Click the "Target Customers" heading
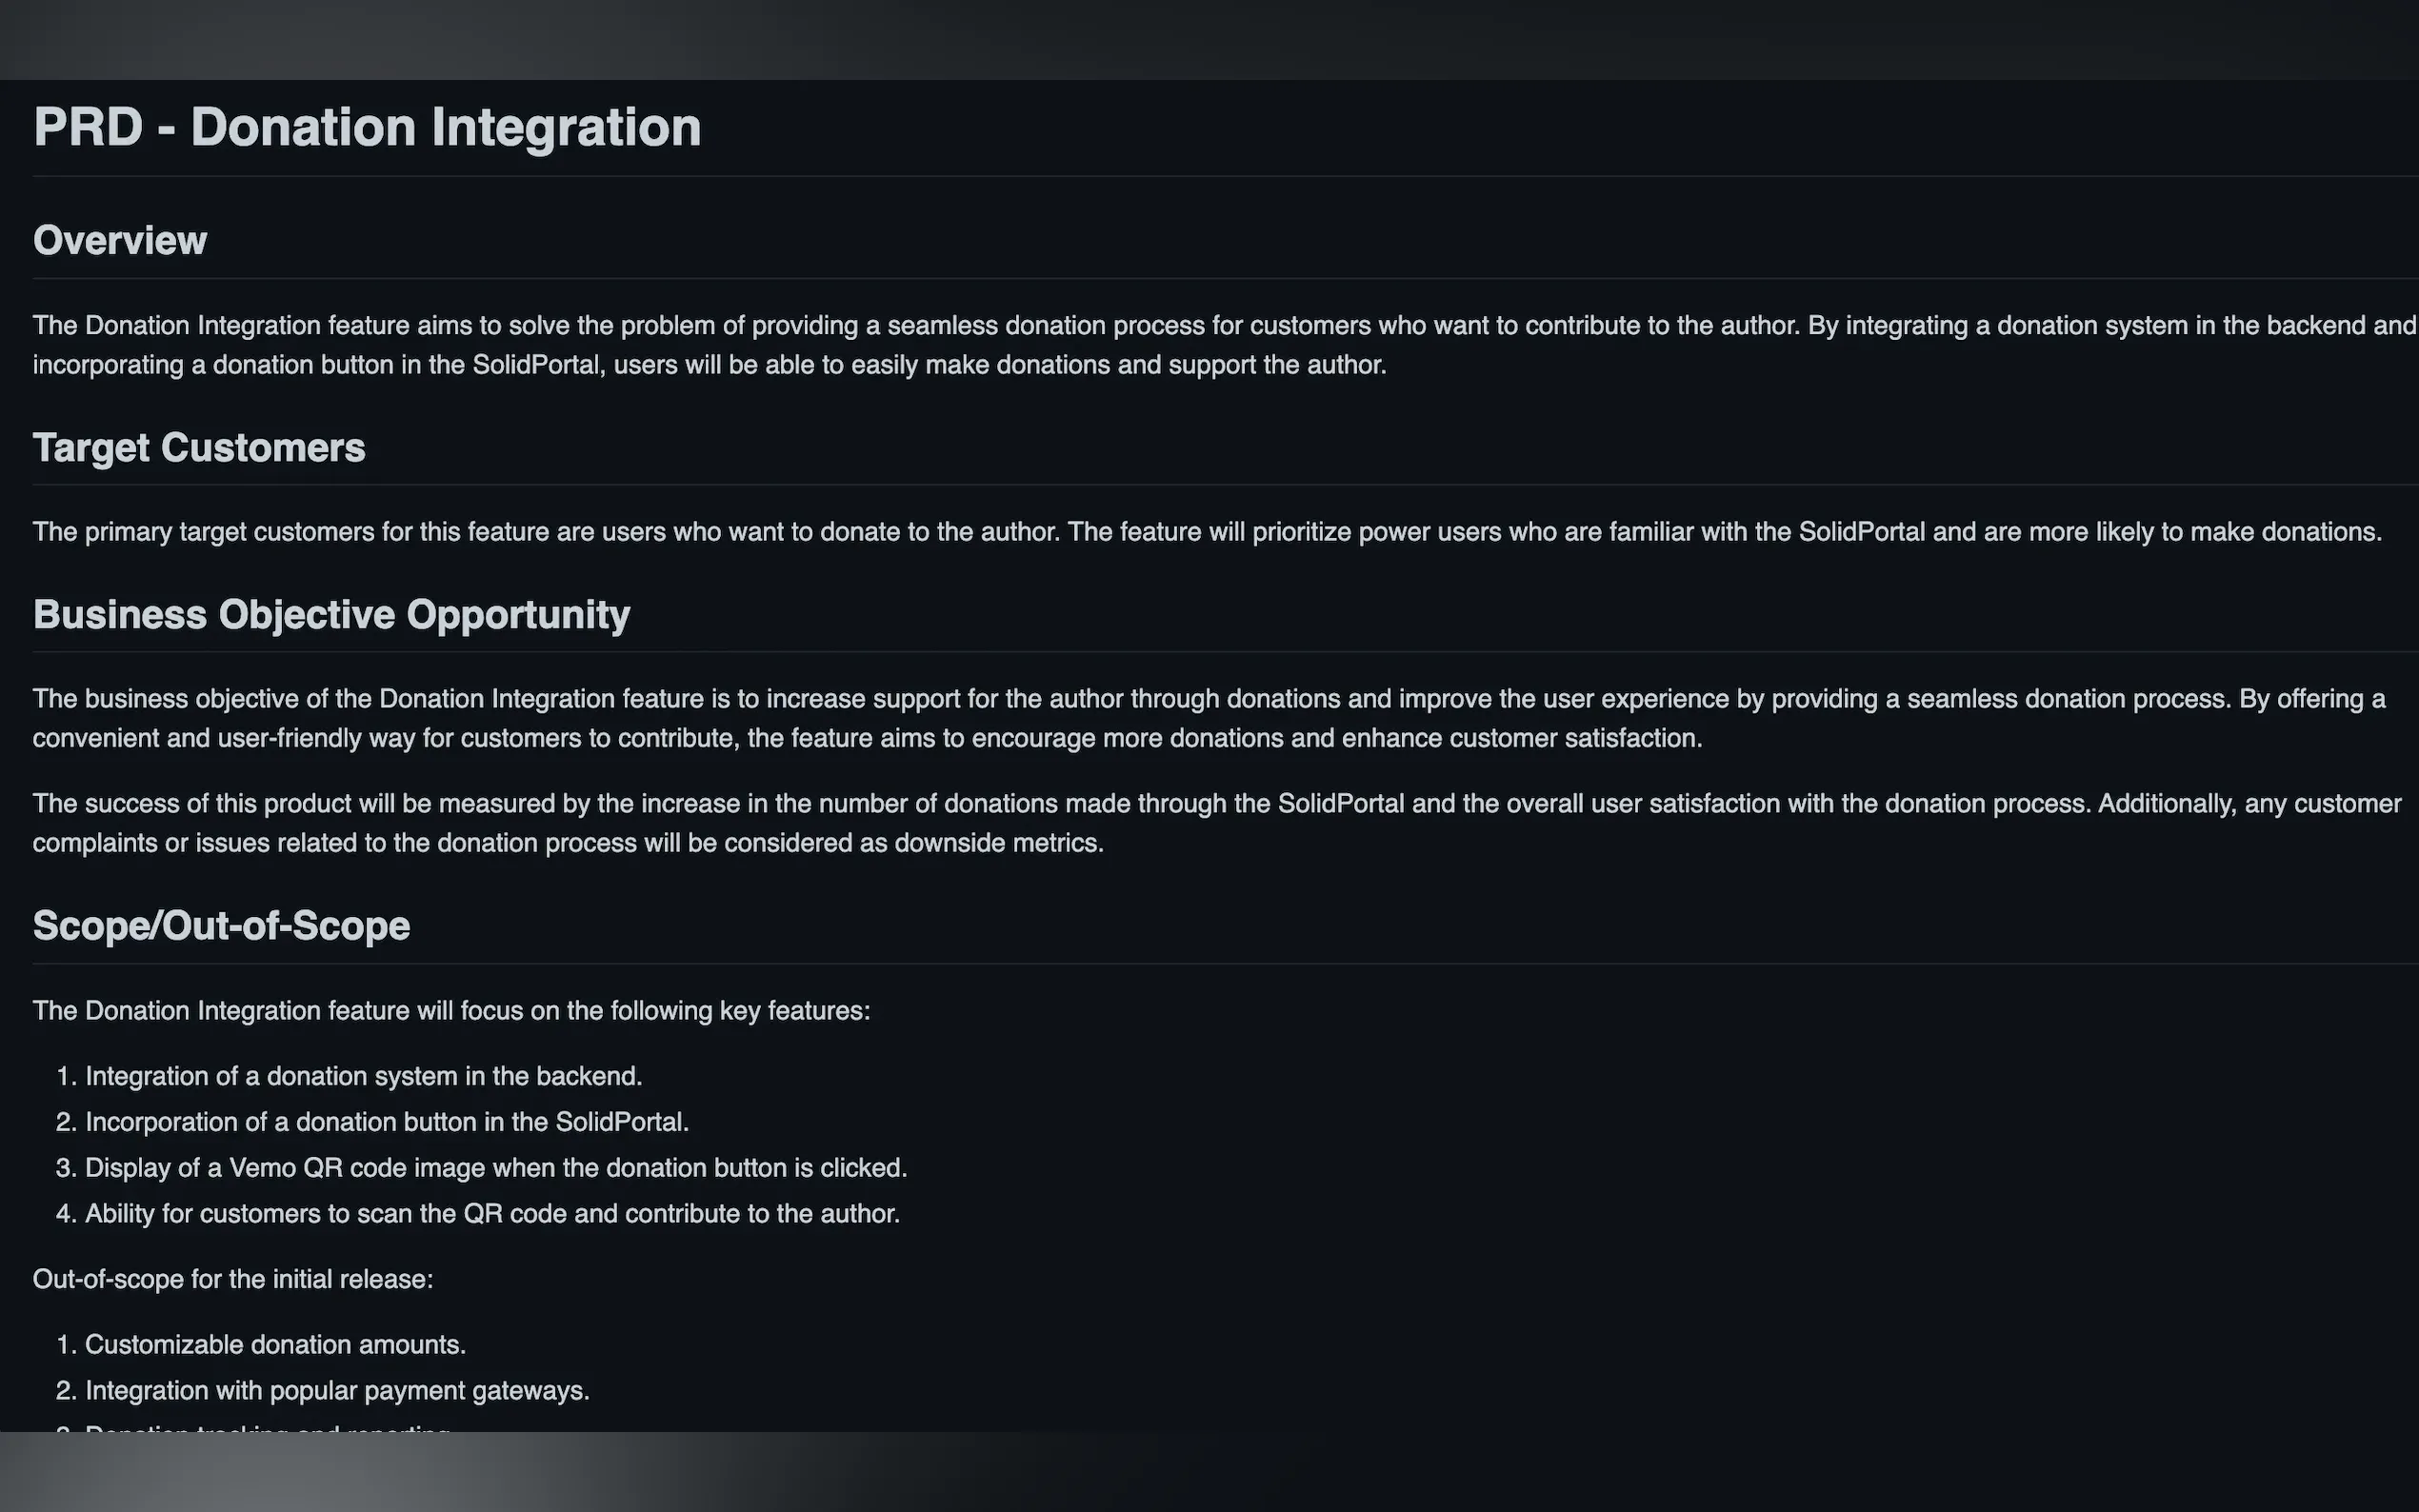Viewport: 2419px width, 1512px height. (199, 448)
